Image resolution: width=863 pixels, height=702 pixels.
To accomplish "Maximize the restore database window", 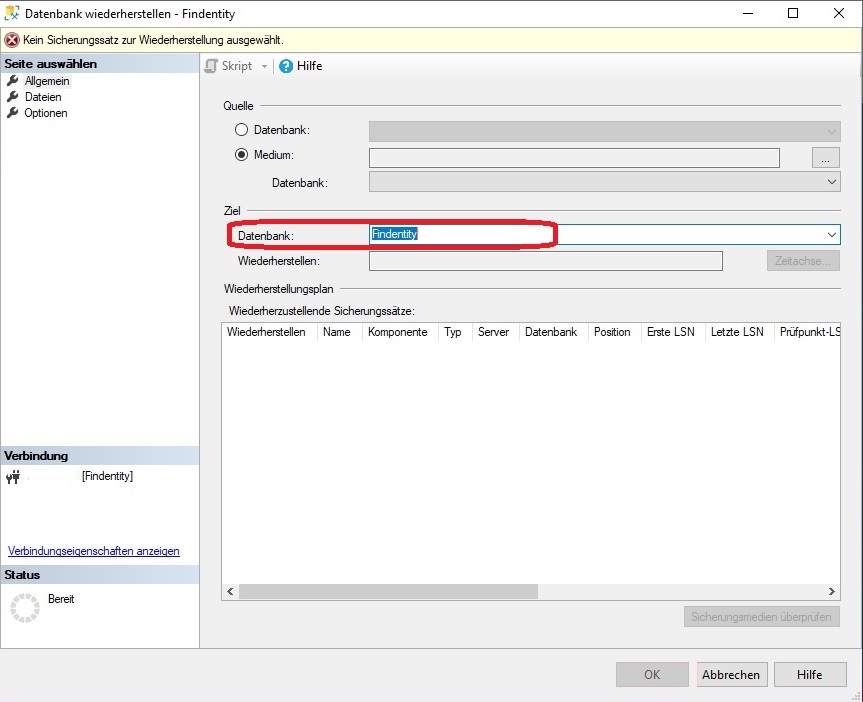I will point(793,13).
